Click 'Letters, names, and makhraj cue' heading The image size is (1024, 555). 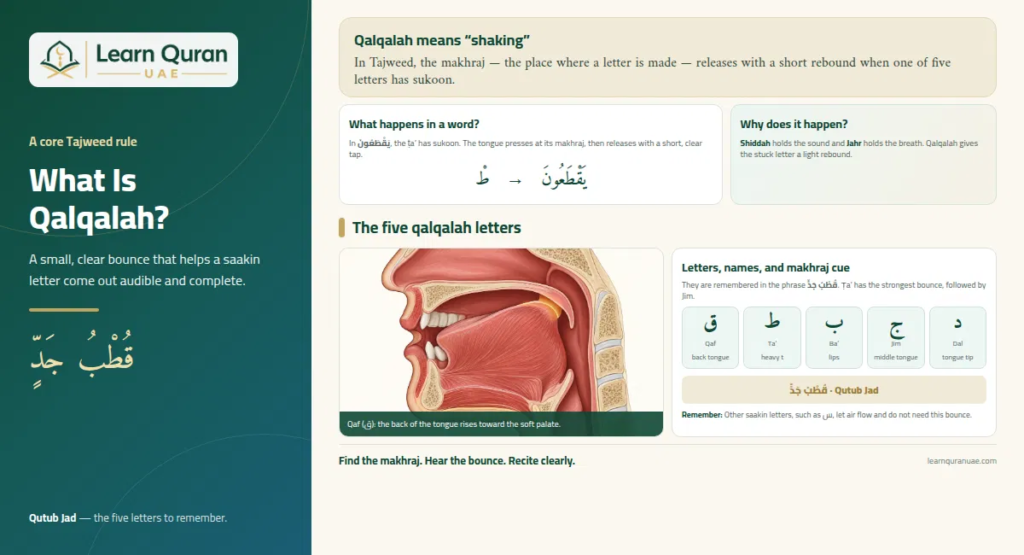pyautogui.click(x=765, y=268)
